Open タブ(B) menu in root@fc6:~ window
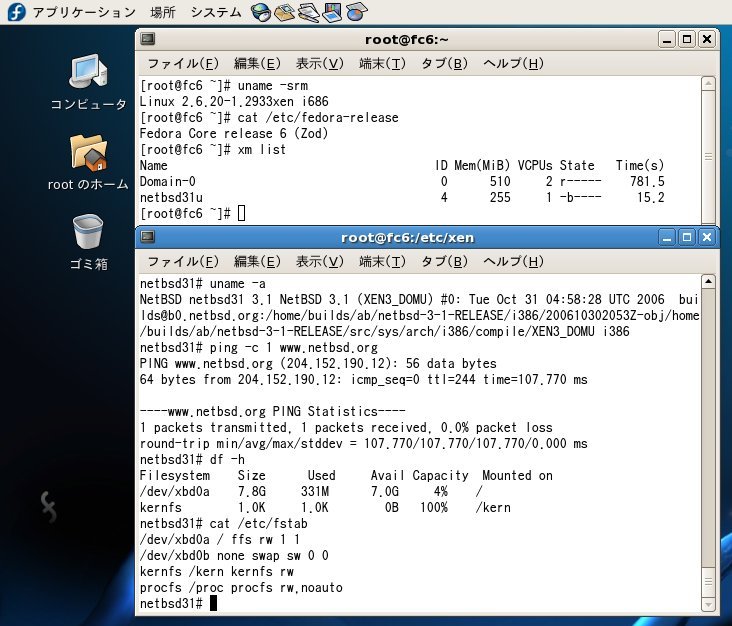Viewport: 732px width, 626px height. (444, 63)
